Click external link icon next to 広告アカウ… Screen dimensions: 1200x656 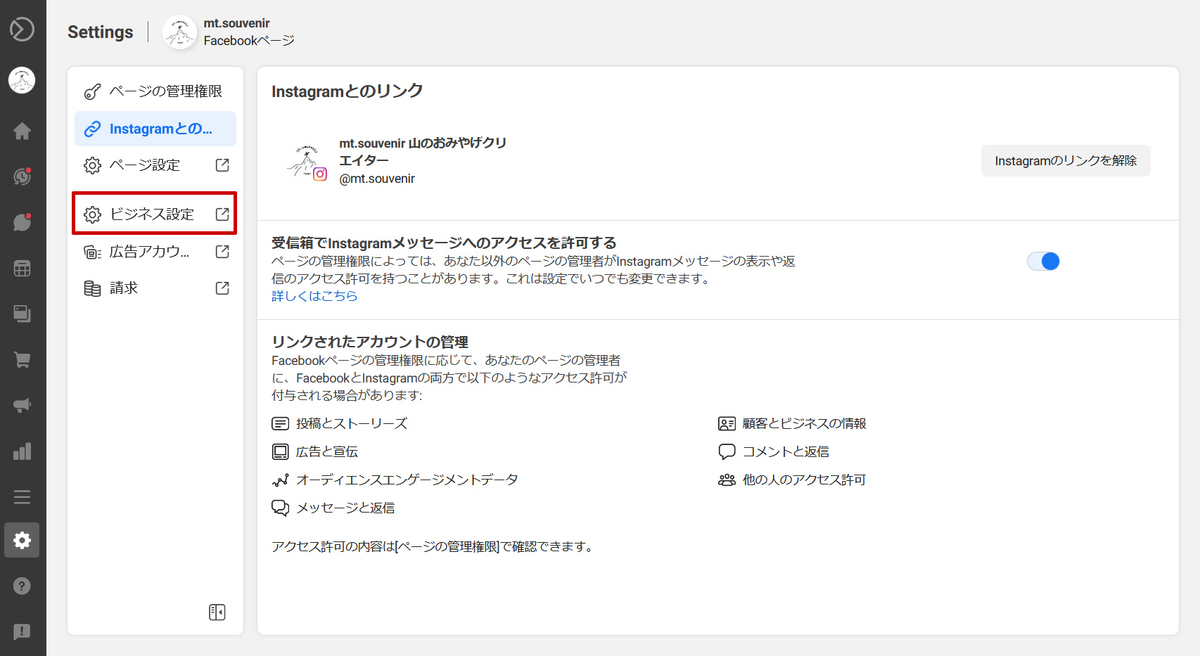coord(222,251)
